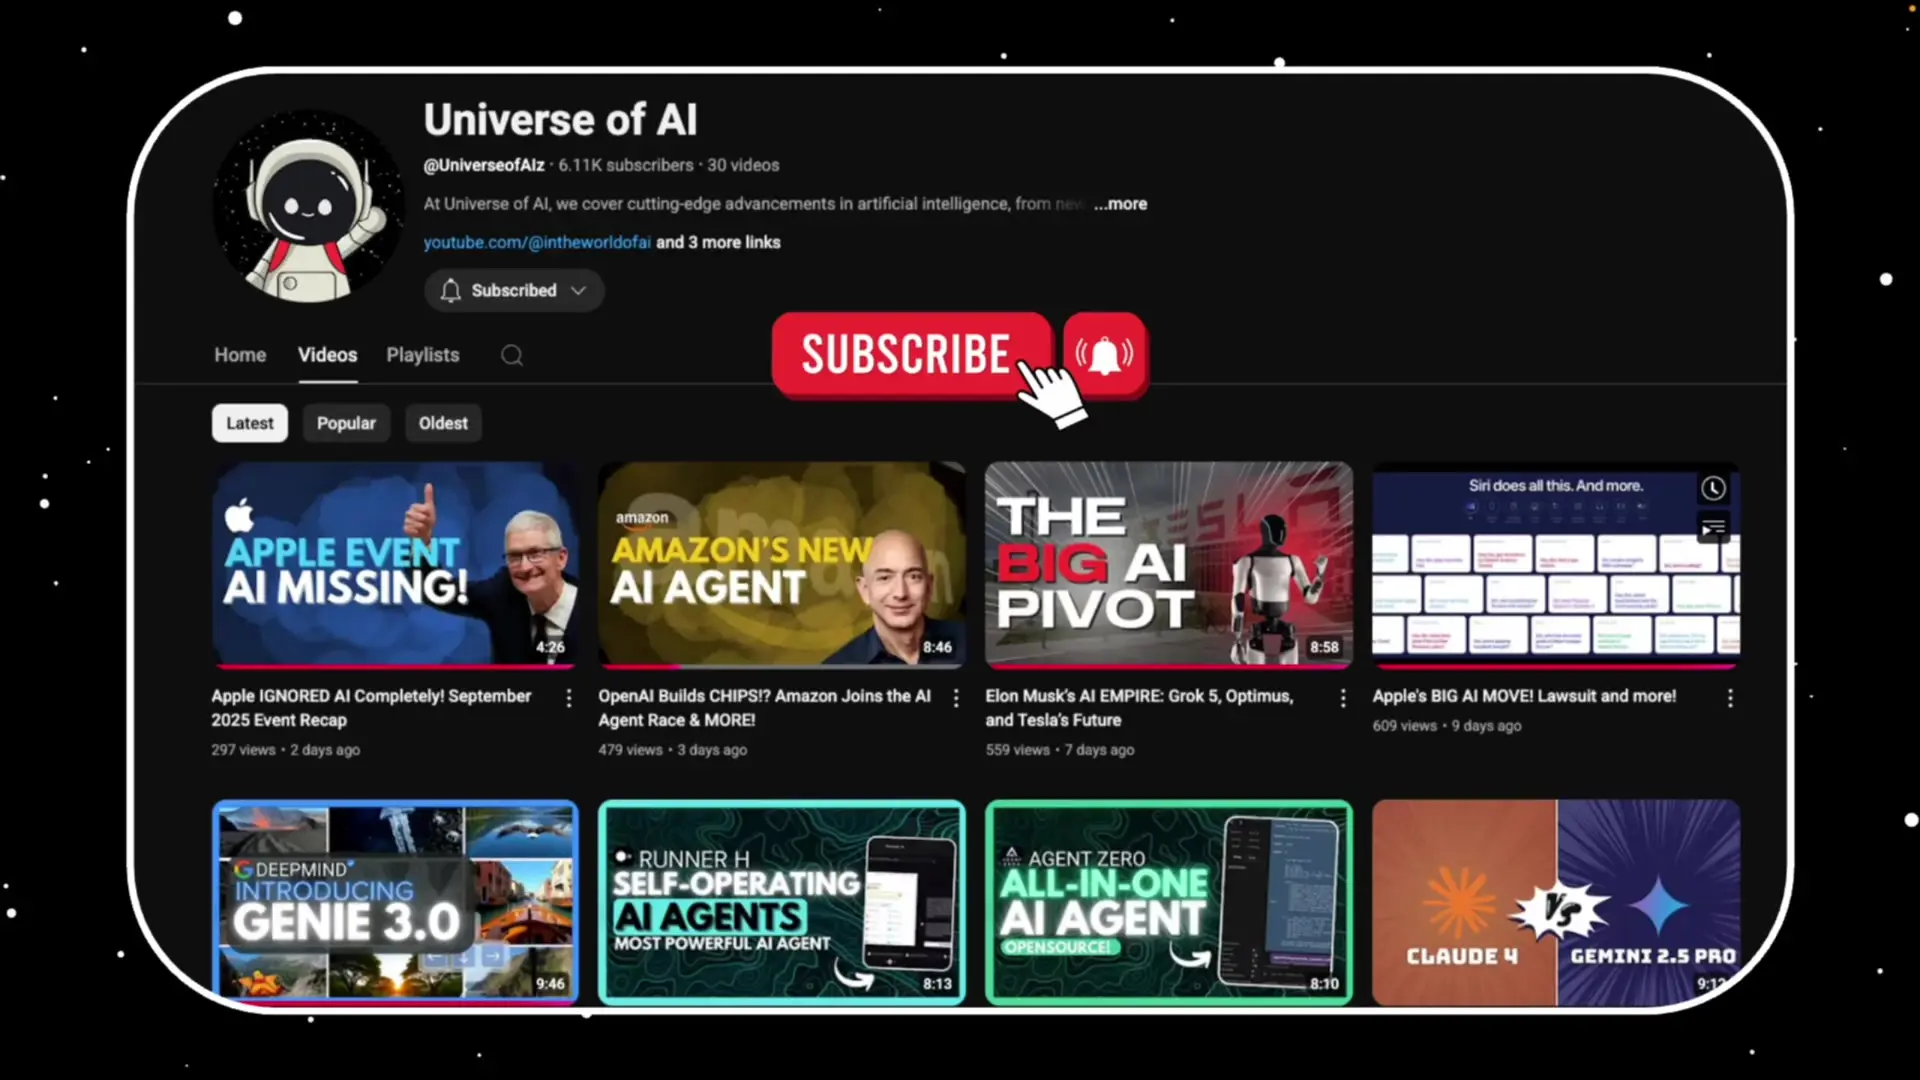Image resolution: width=1920 pixels, height=1080 pixels.
Task: Open the Genie 3.0 DeepMind video thumbnail
Action: [395, 900]
